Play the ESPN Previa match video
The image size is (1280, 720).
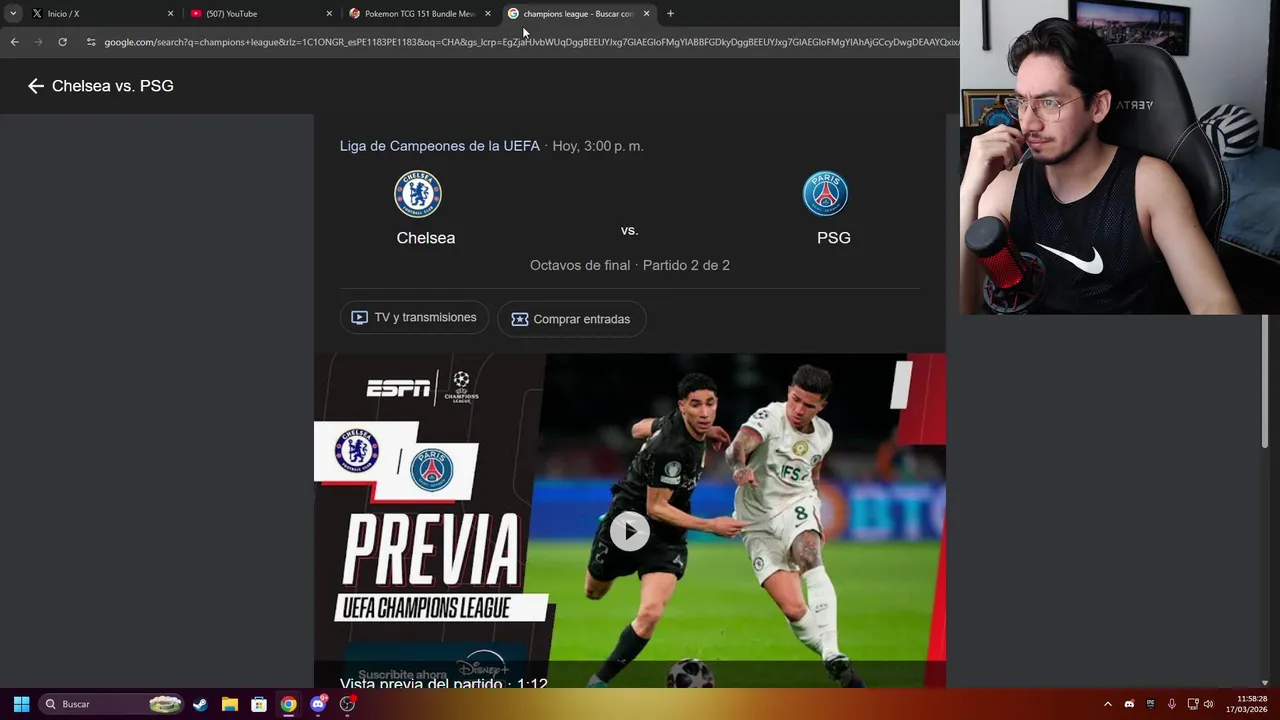630,531
